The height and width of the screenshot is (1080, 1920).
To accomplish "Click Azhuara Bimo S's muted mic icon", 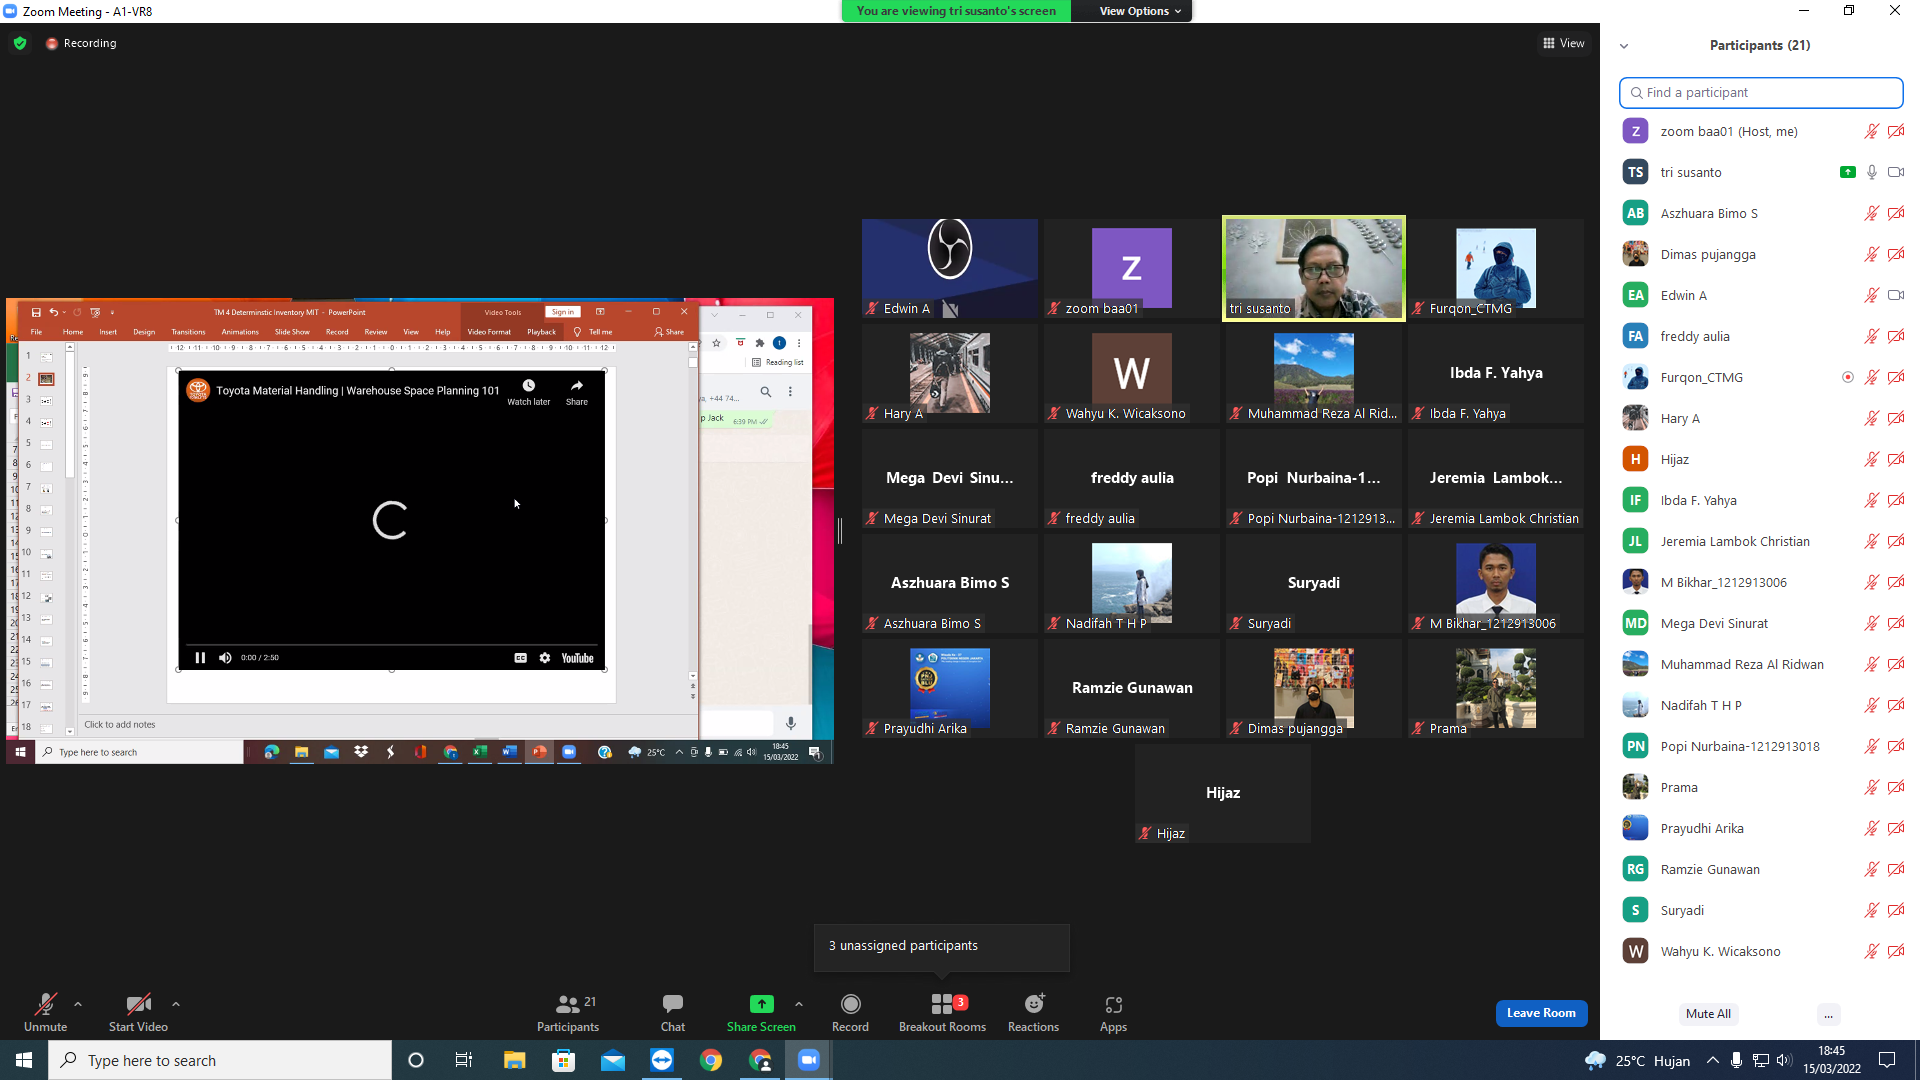I will pyautogui.click(x=1872, y=213).
